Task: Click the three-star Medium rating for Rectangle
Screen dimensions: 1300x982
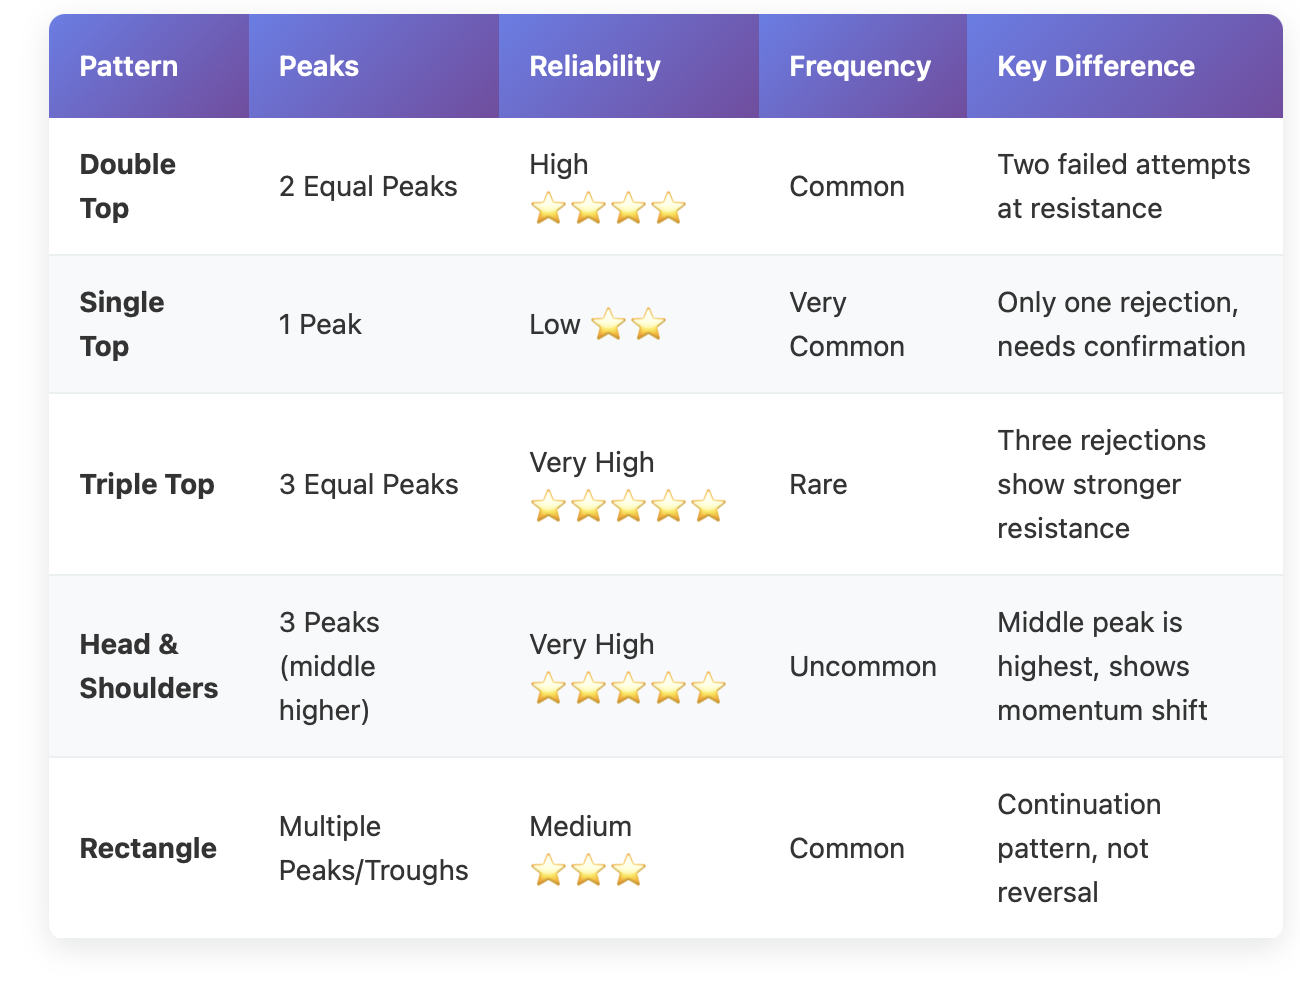Action: [x=588, y=871]
